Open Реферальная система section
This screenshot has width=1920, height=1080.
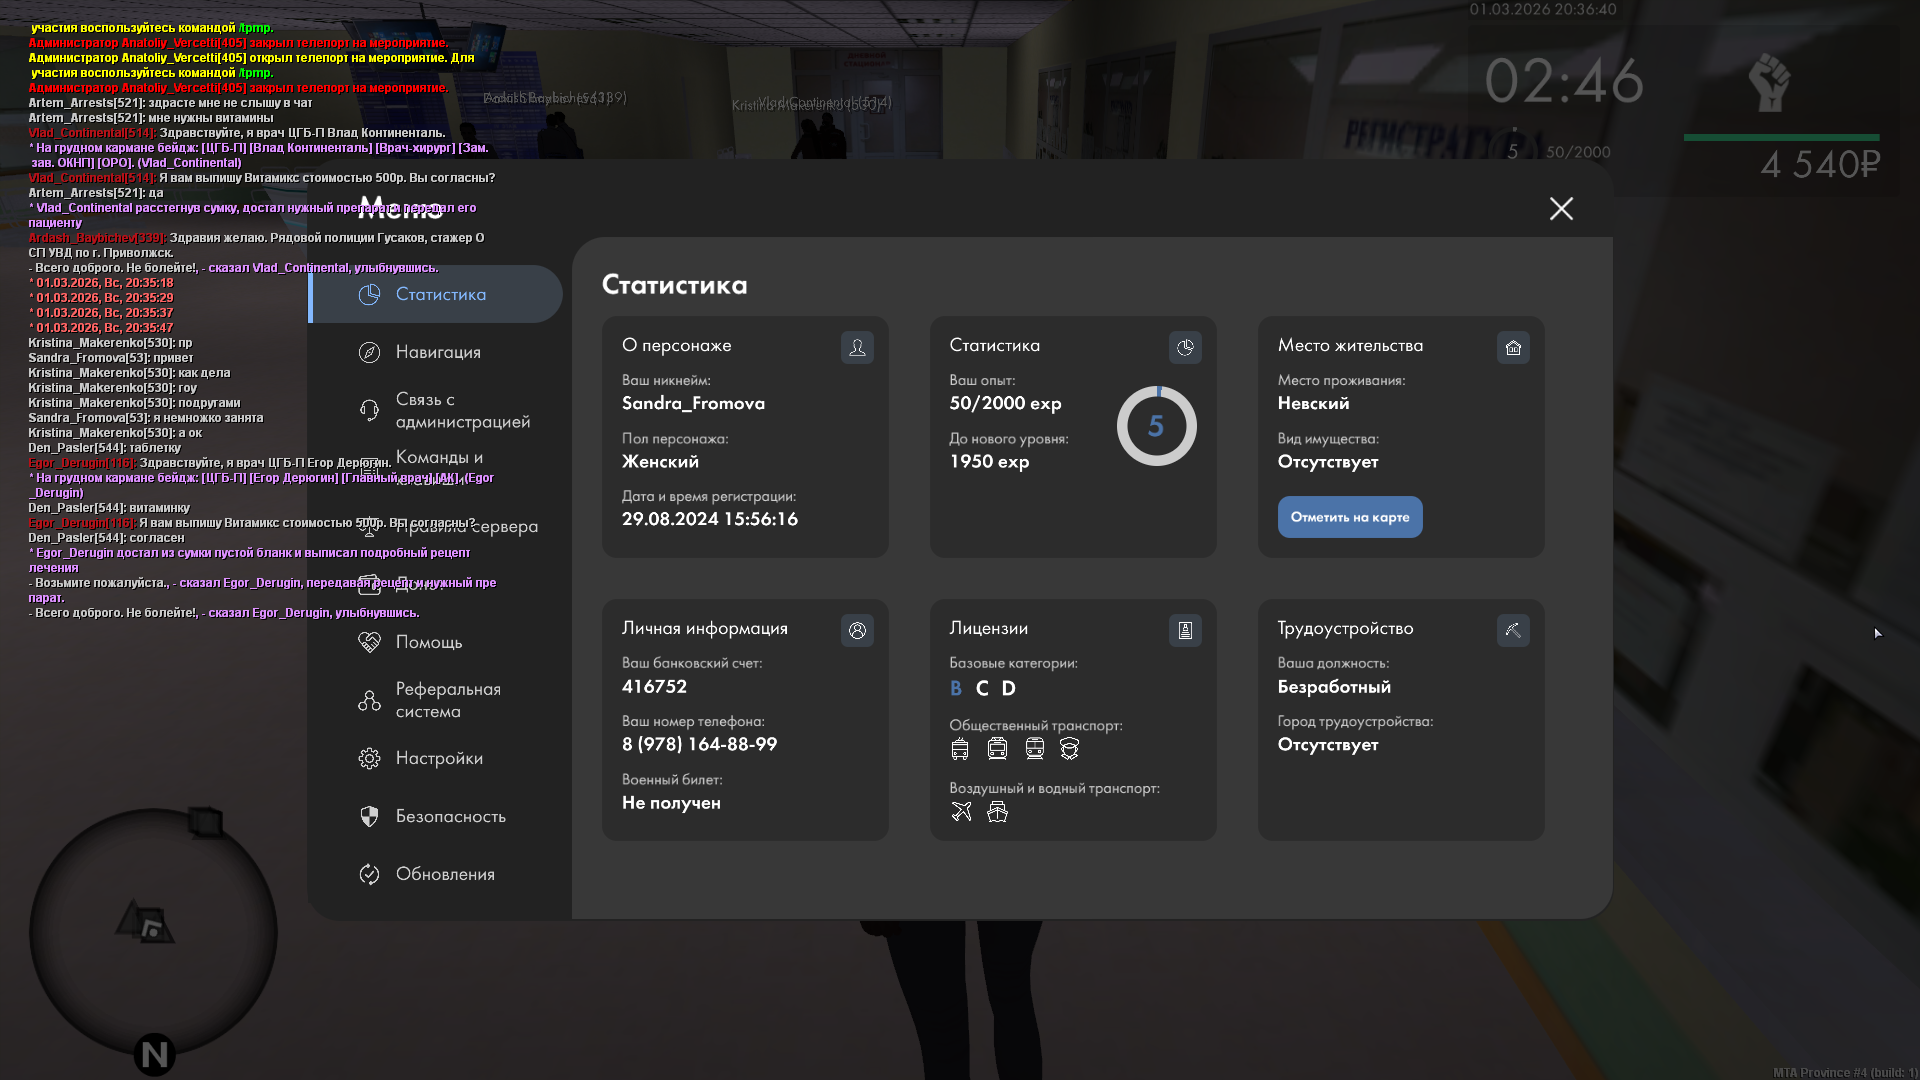click(x=447, y=700)
